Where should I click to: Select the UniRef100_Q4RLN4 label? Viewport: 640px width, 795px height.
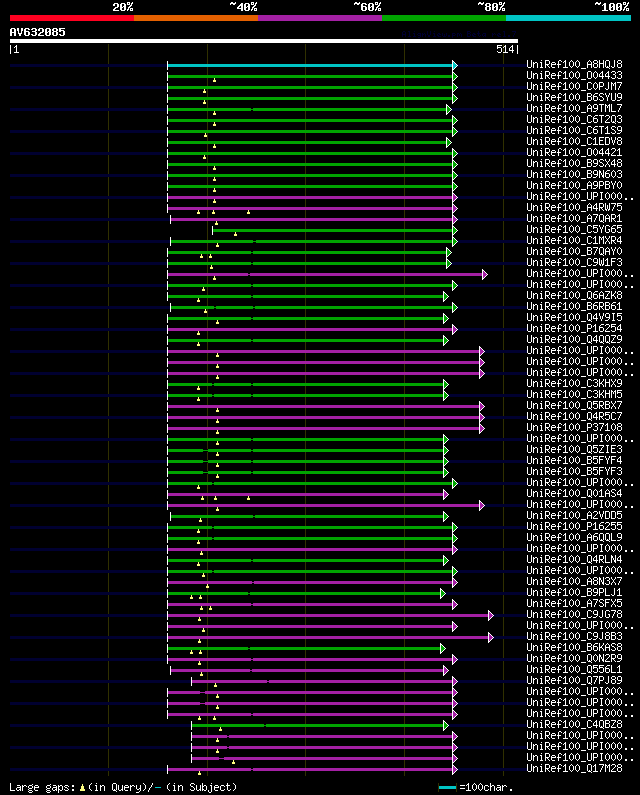pos(574,559)
